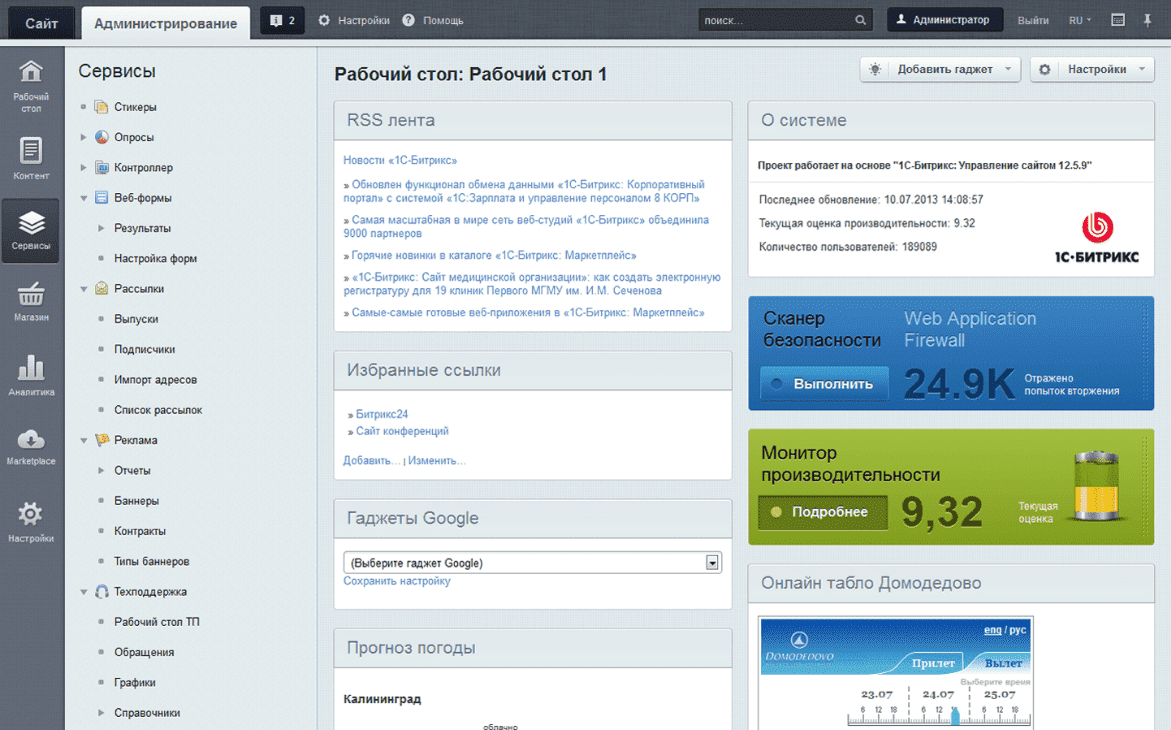Expand the Стикеры tree item
This screenshot has width=1171, height=730.
pyautogui.click(x=84, y=106)
